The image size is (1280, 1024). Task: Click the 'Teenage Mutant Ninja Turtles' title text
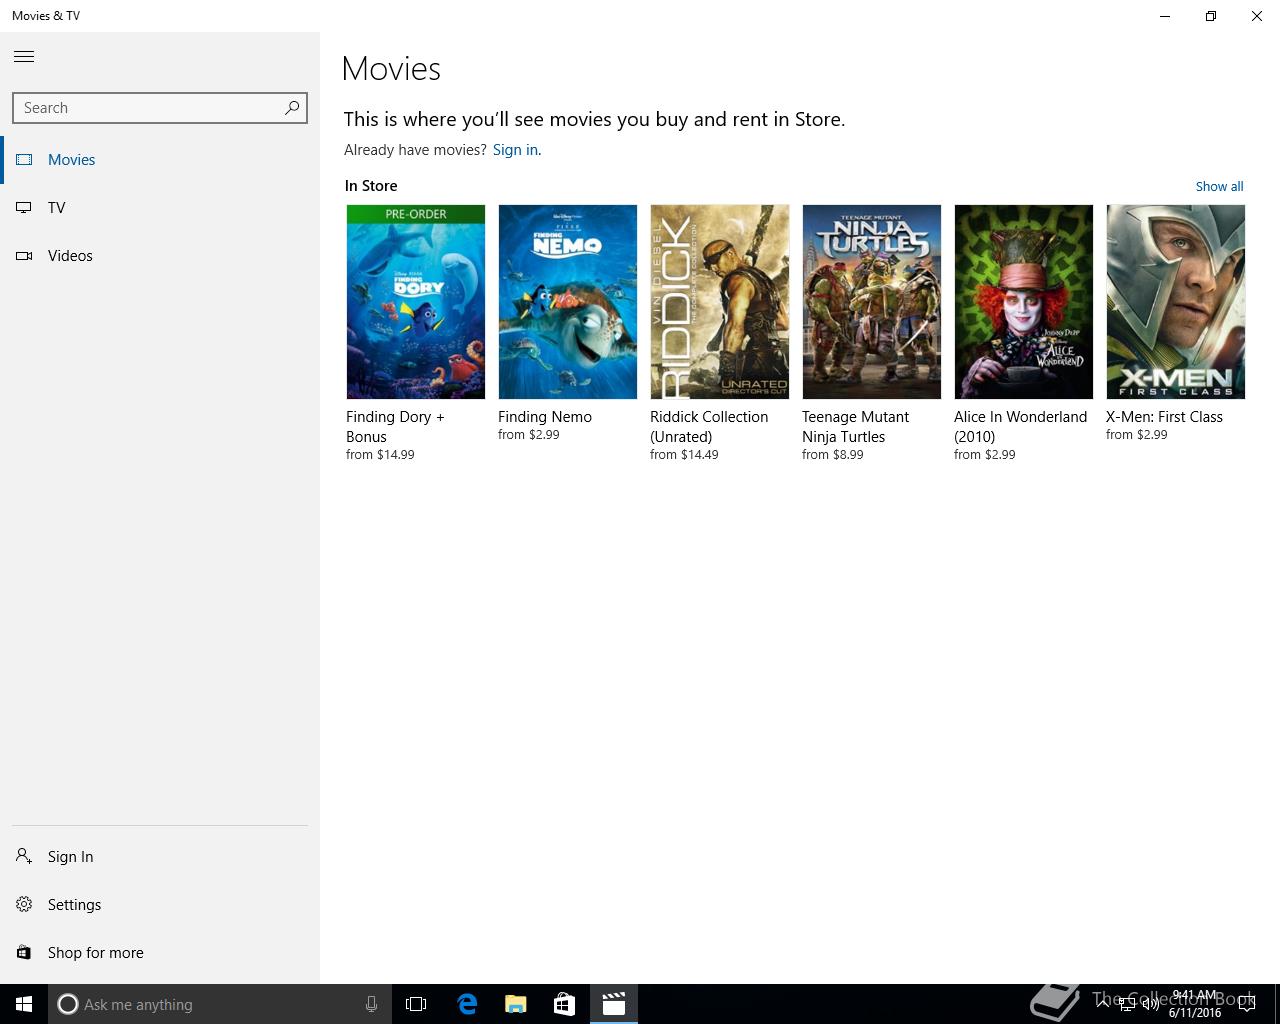[855, 427]
